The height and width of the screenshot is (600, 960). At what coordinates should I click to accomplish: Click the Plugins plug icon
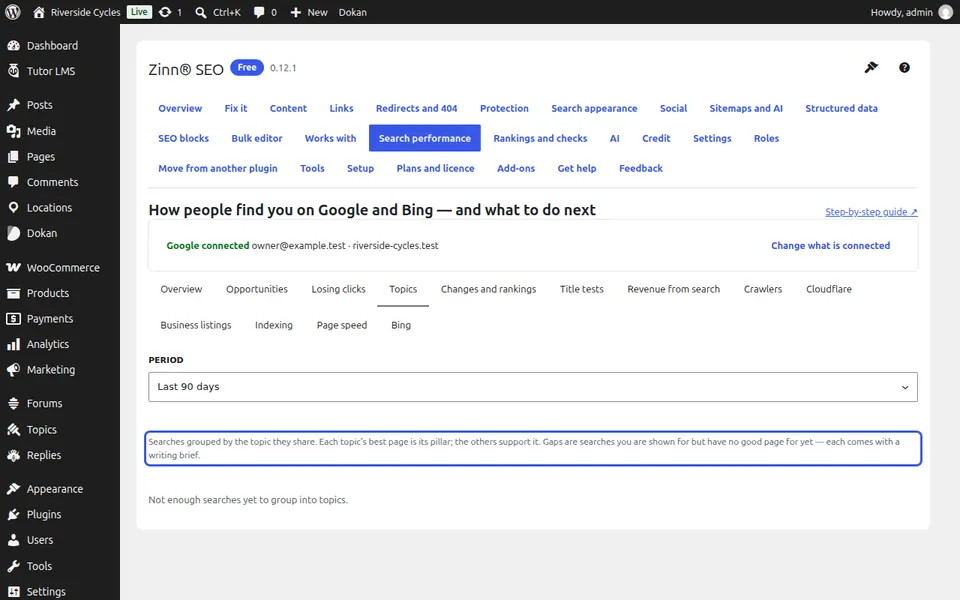coord(13,514)
